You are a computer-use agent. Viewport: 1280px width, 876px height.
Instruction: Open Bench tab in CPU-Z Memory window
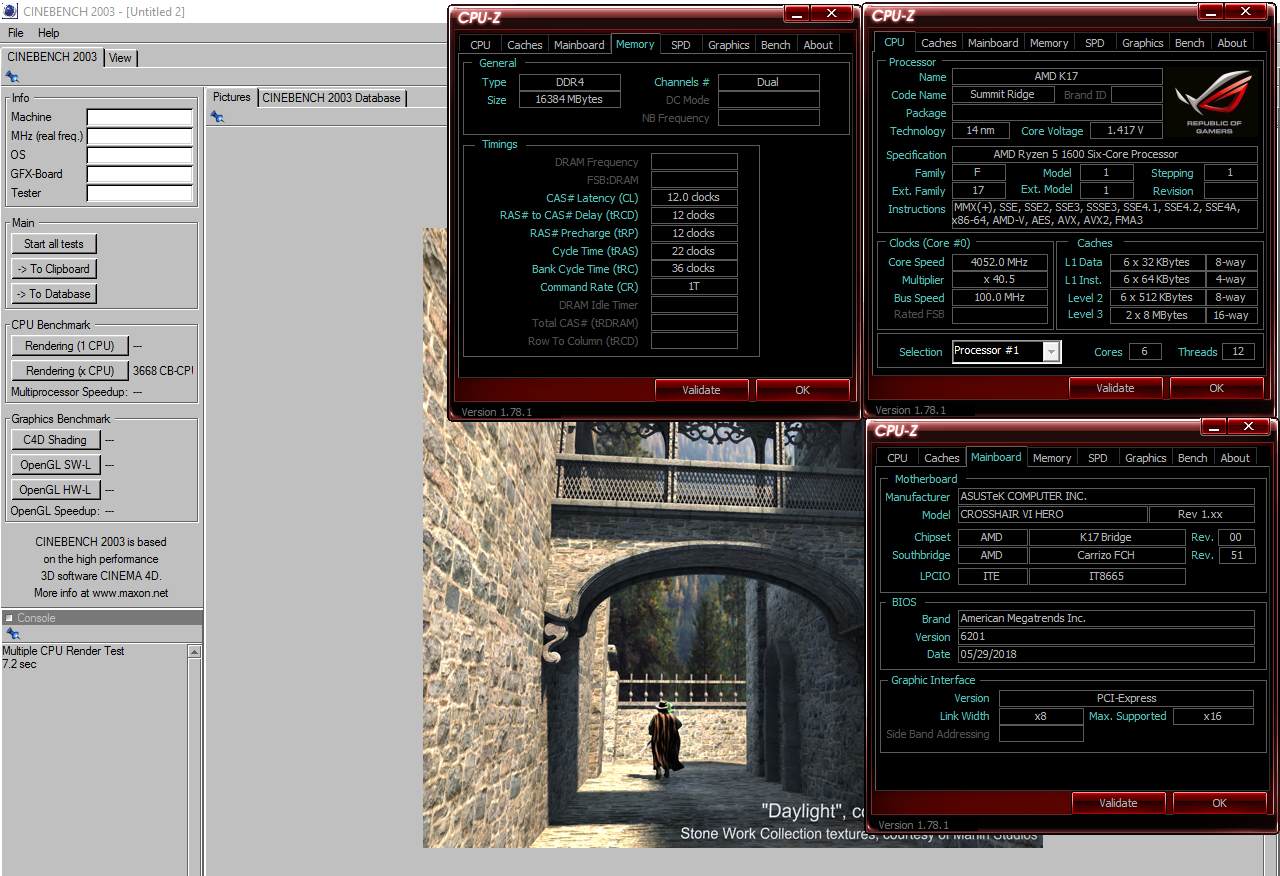pyautogui.click(x=775, y=45)
